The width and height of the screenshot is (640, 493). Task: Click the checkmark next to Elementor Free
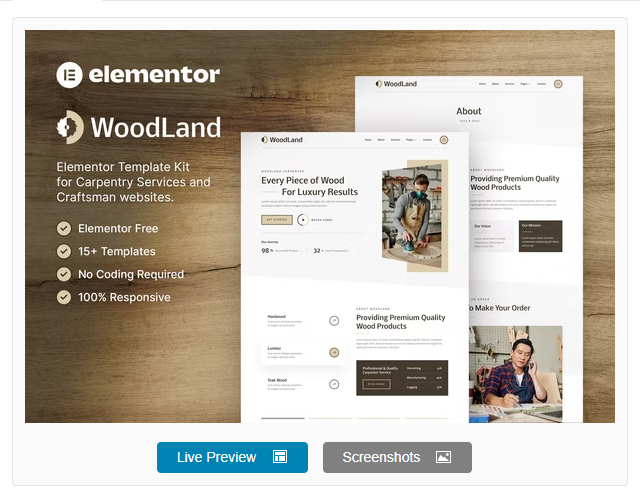(64, 228)
